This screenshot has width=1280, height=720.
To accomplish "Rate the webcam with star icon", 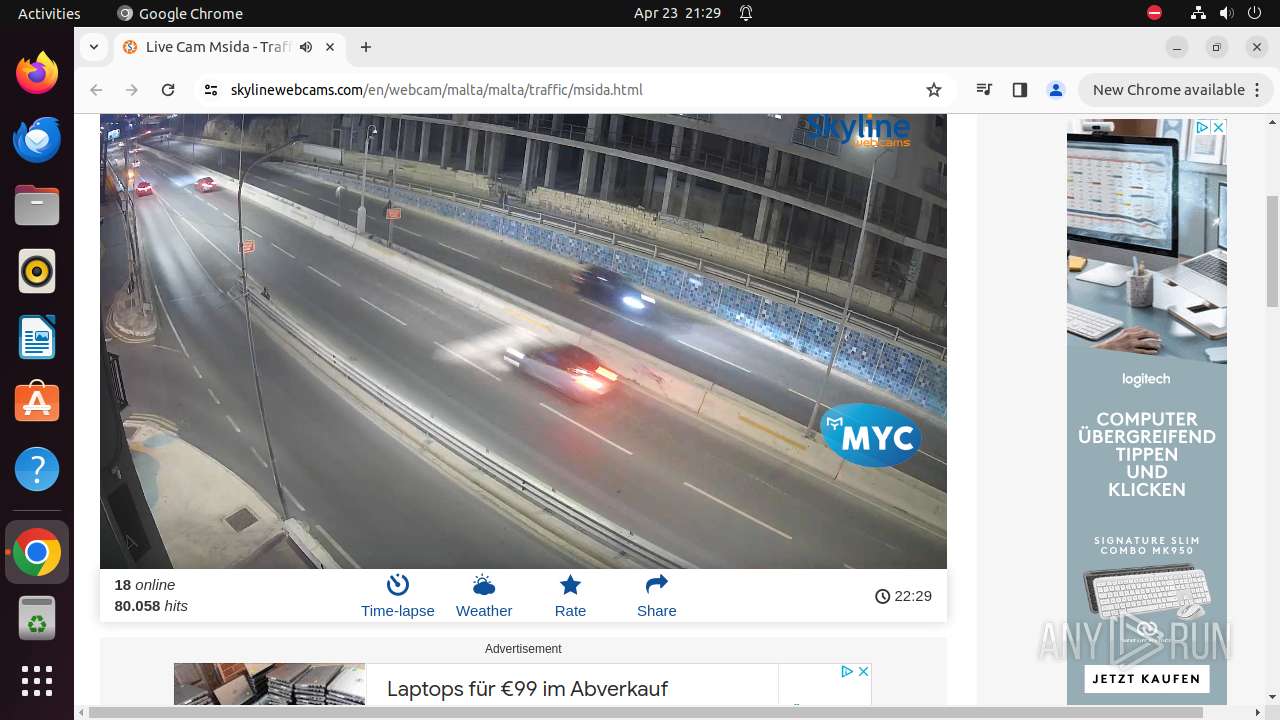I will (x=570, y=596).
